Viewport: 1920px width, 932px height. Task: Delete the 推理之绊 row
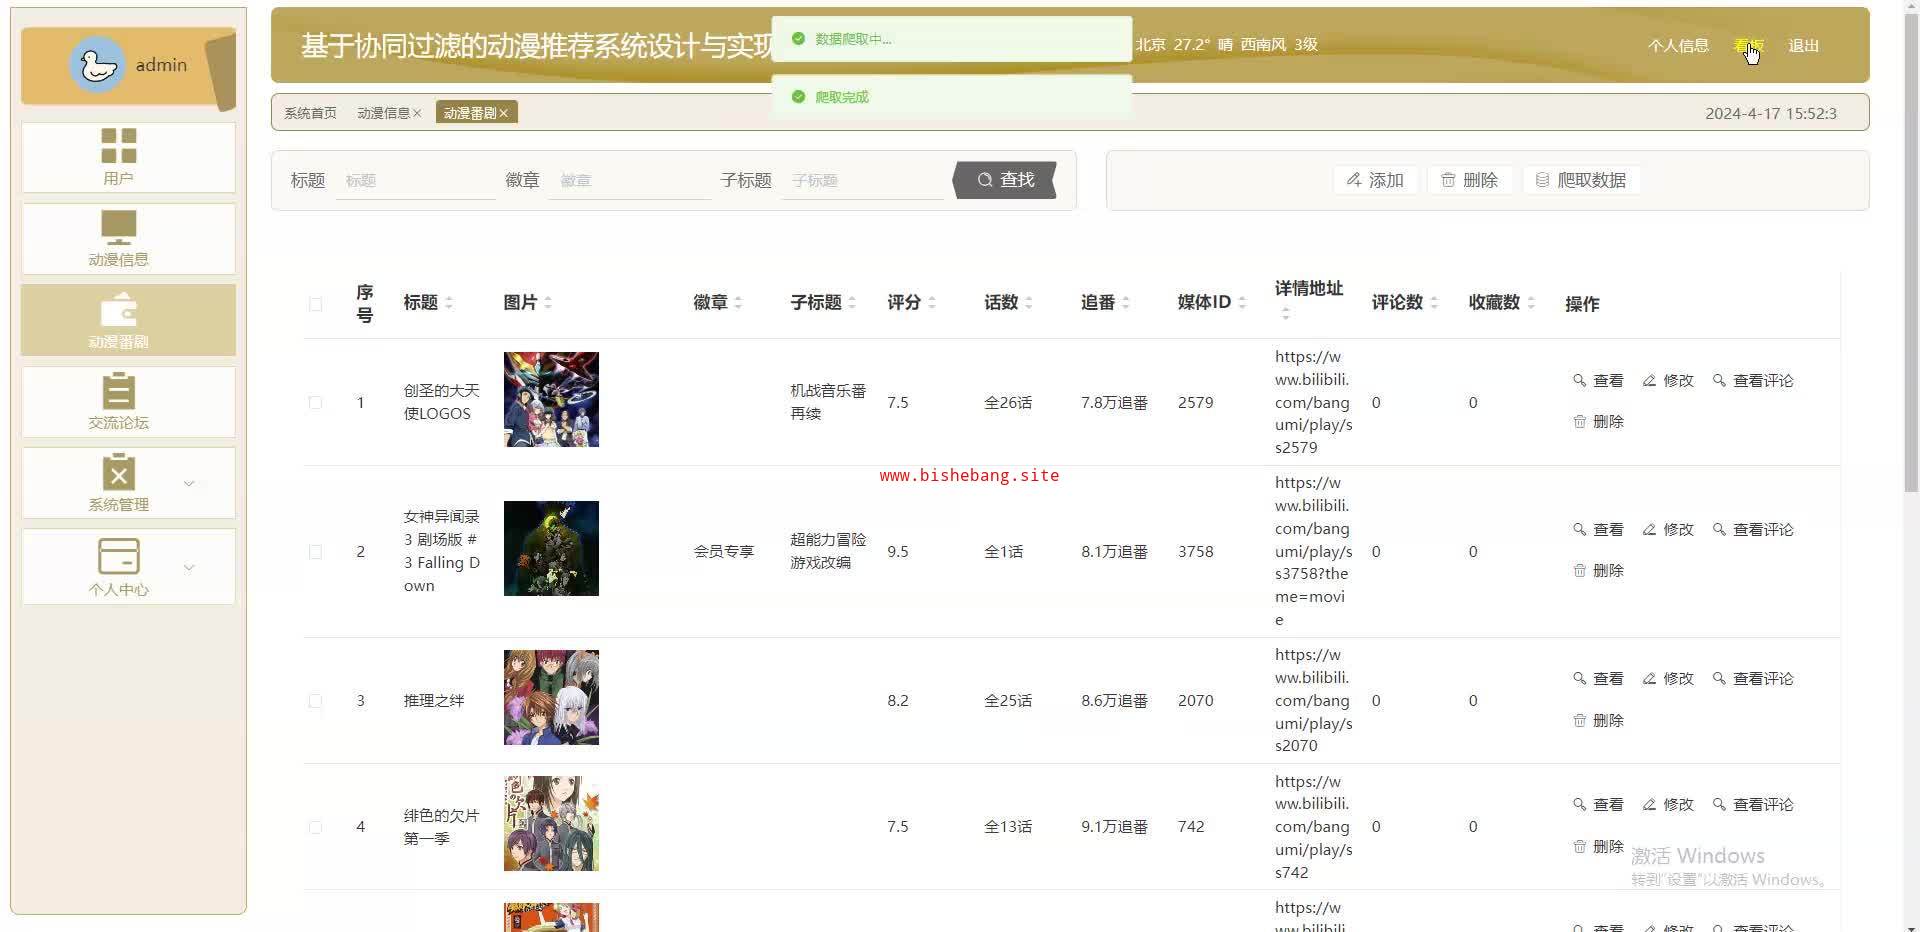pyautogui.click(x=1598, y=720)
